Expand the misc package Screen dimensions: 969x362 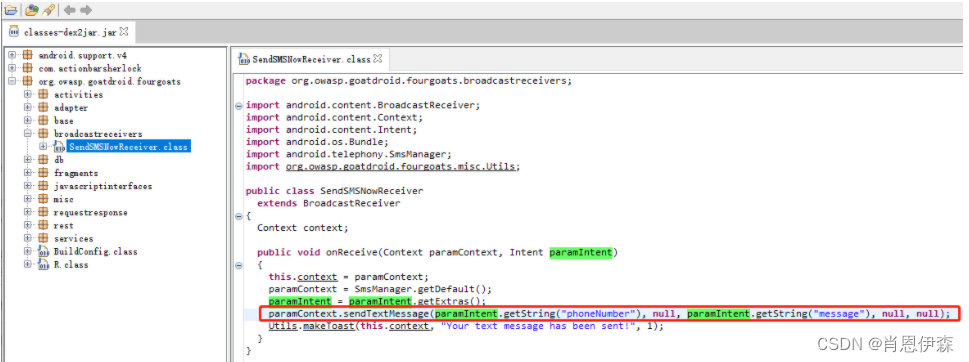click(27, 199)
